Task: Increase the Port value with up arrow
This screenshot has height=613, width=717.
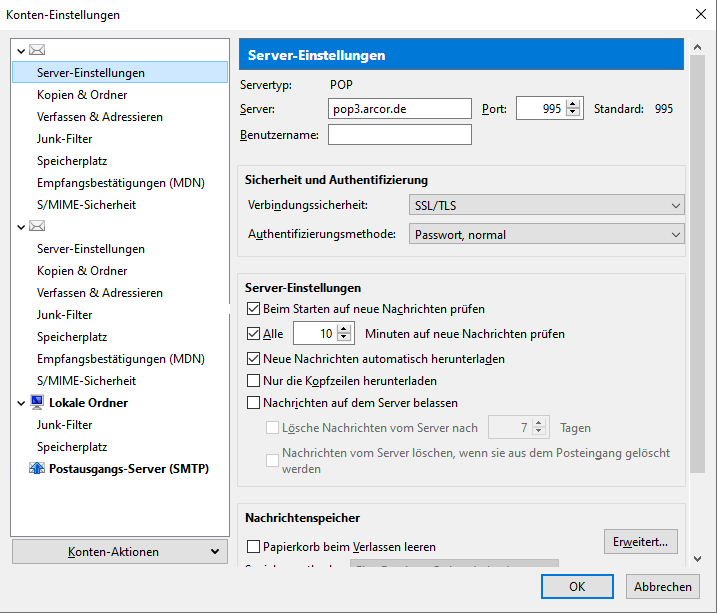Action: point(573,104)
